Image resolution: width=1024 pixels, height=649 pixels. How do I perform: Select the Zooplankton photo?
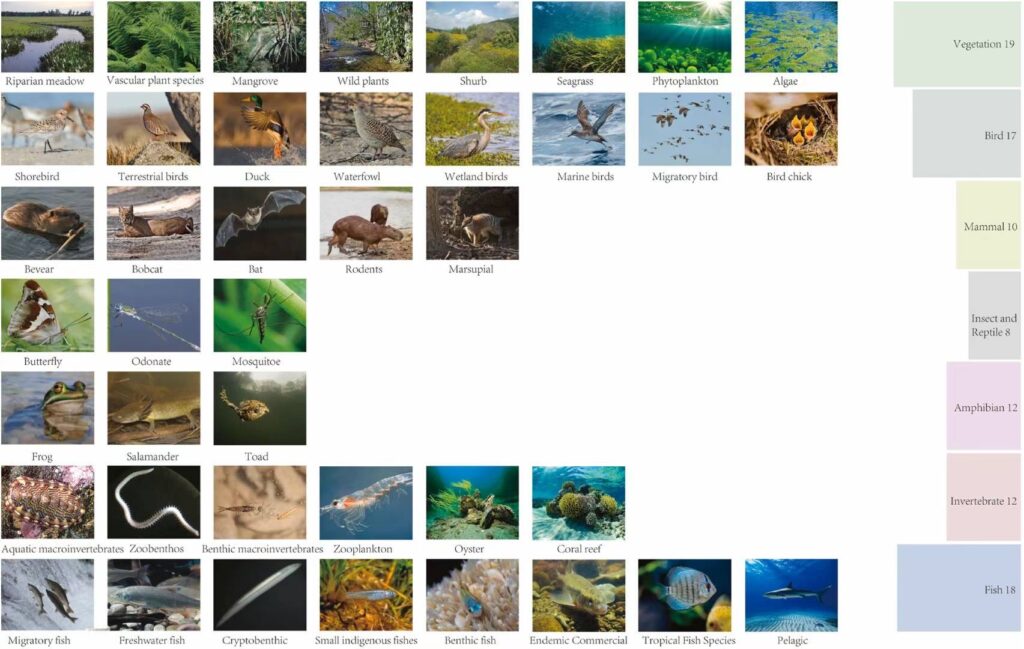[x=366, y=503]
